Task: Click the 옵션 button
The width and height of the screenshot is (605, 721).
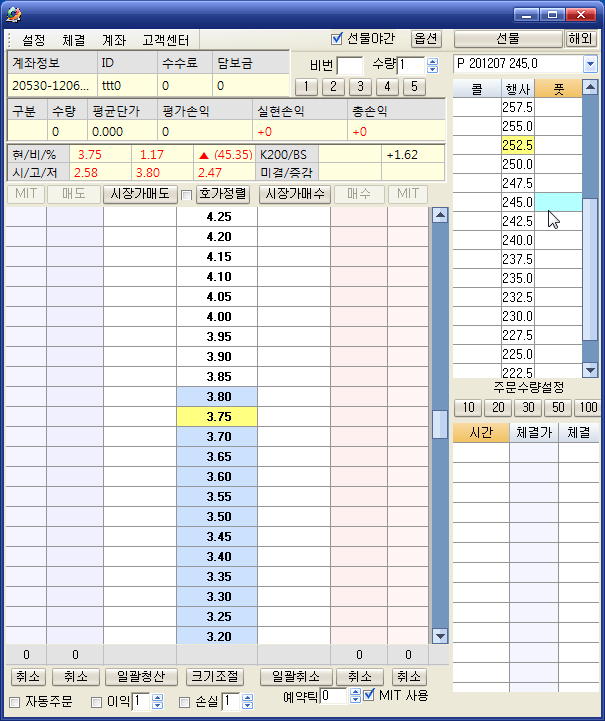Action: tap(426, 39)
